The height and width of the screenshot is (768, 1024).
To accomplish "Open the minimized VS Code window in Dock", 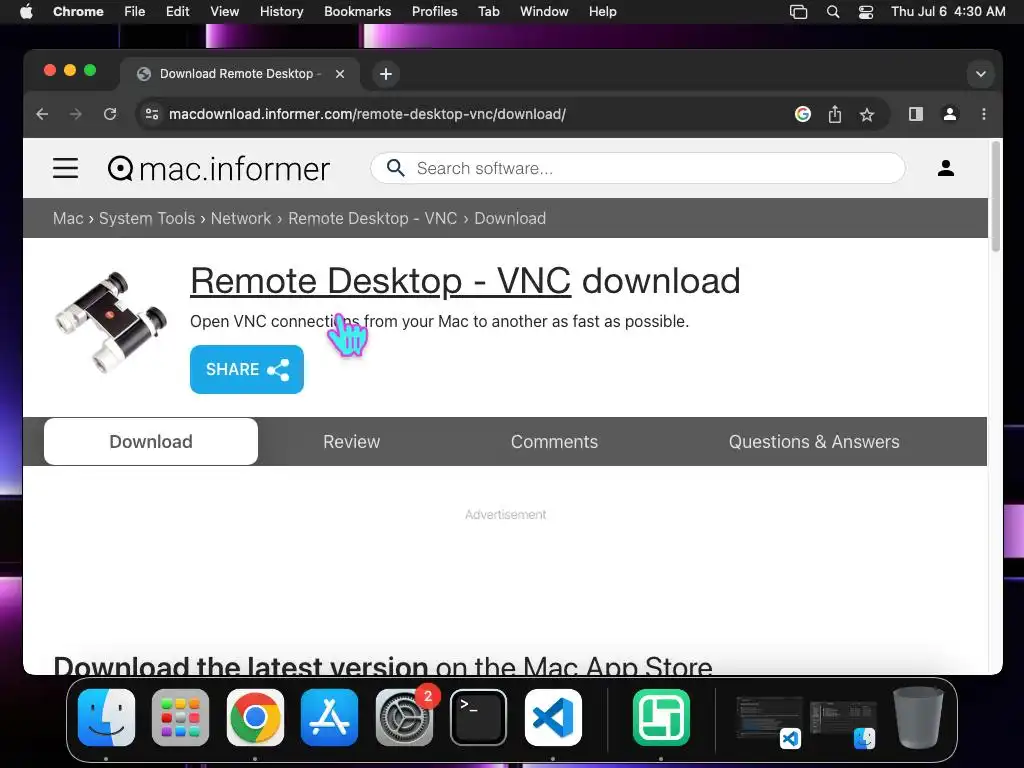I will (x=769, y=722).
